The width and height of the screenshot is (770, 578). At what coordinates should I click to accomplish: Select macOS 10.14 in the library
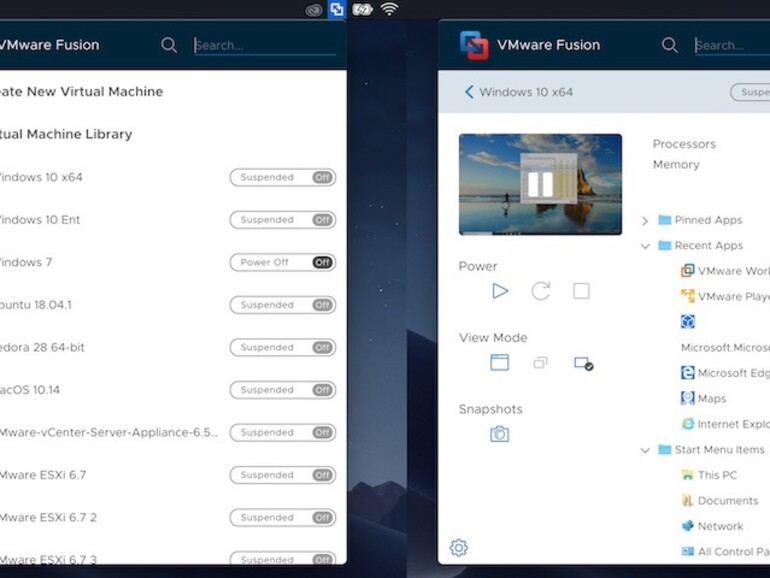point(30,390)
